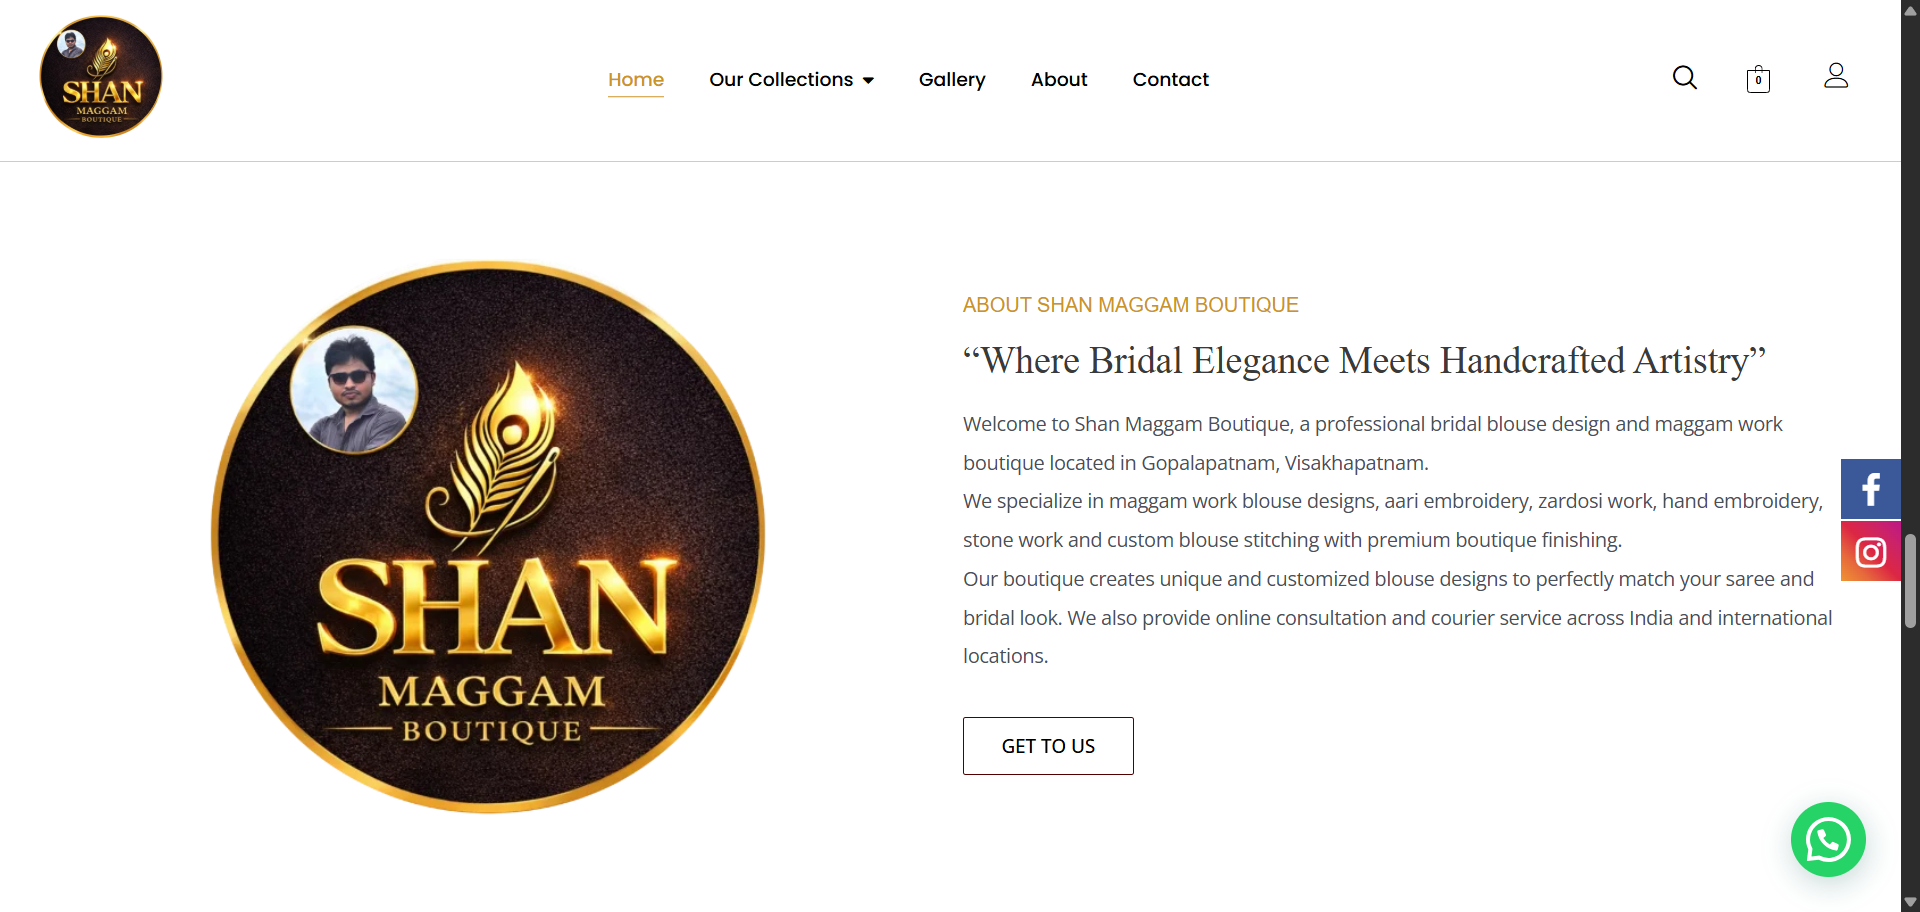This screenshot has width=1920, height=912.
Task: Click the About Shan Maggam Boutique heading
Action: [x=1130, y=305]
